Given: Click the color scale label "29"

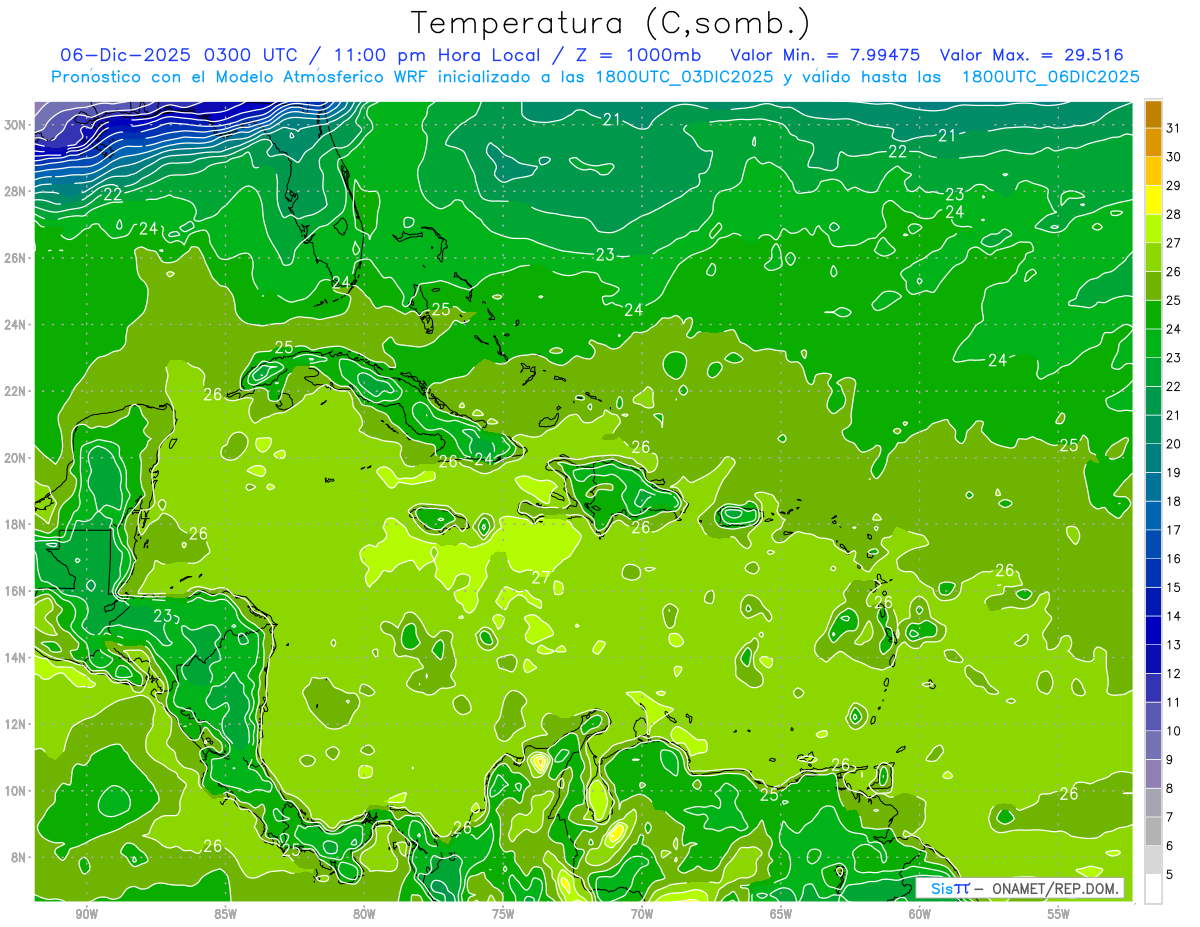Looking at the screenshot, I should (1174, 186).
